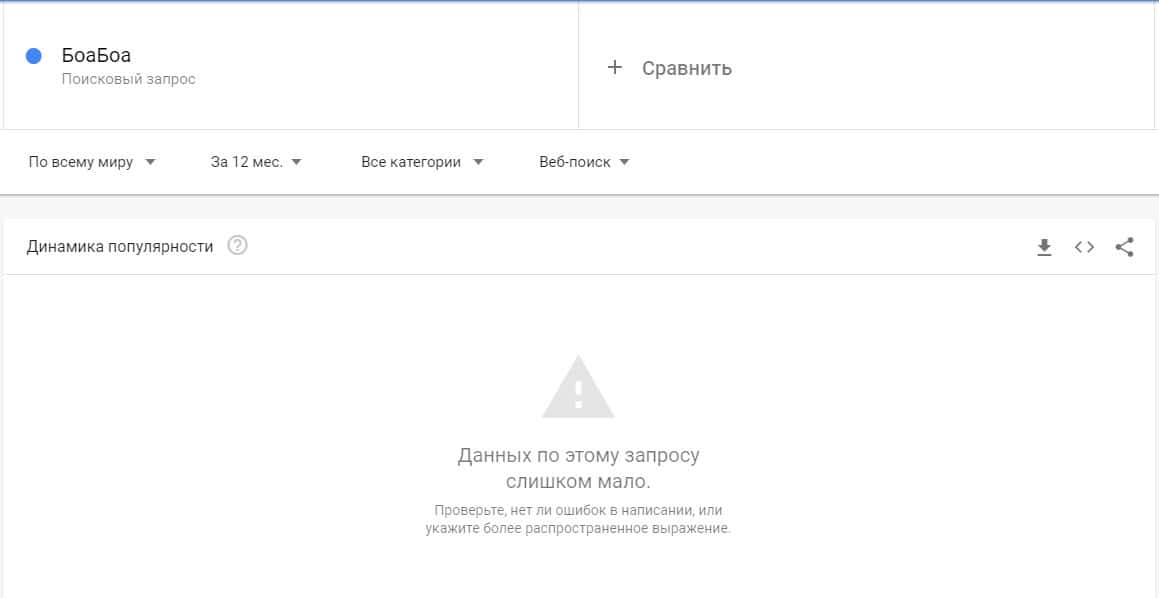Download the popularity dynamics data as CSV

(x=1044, y=247)
